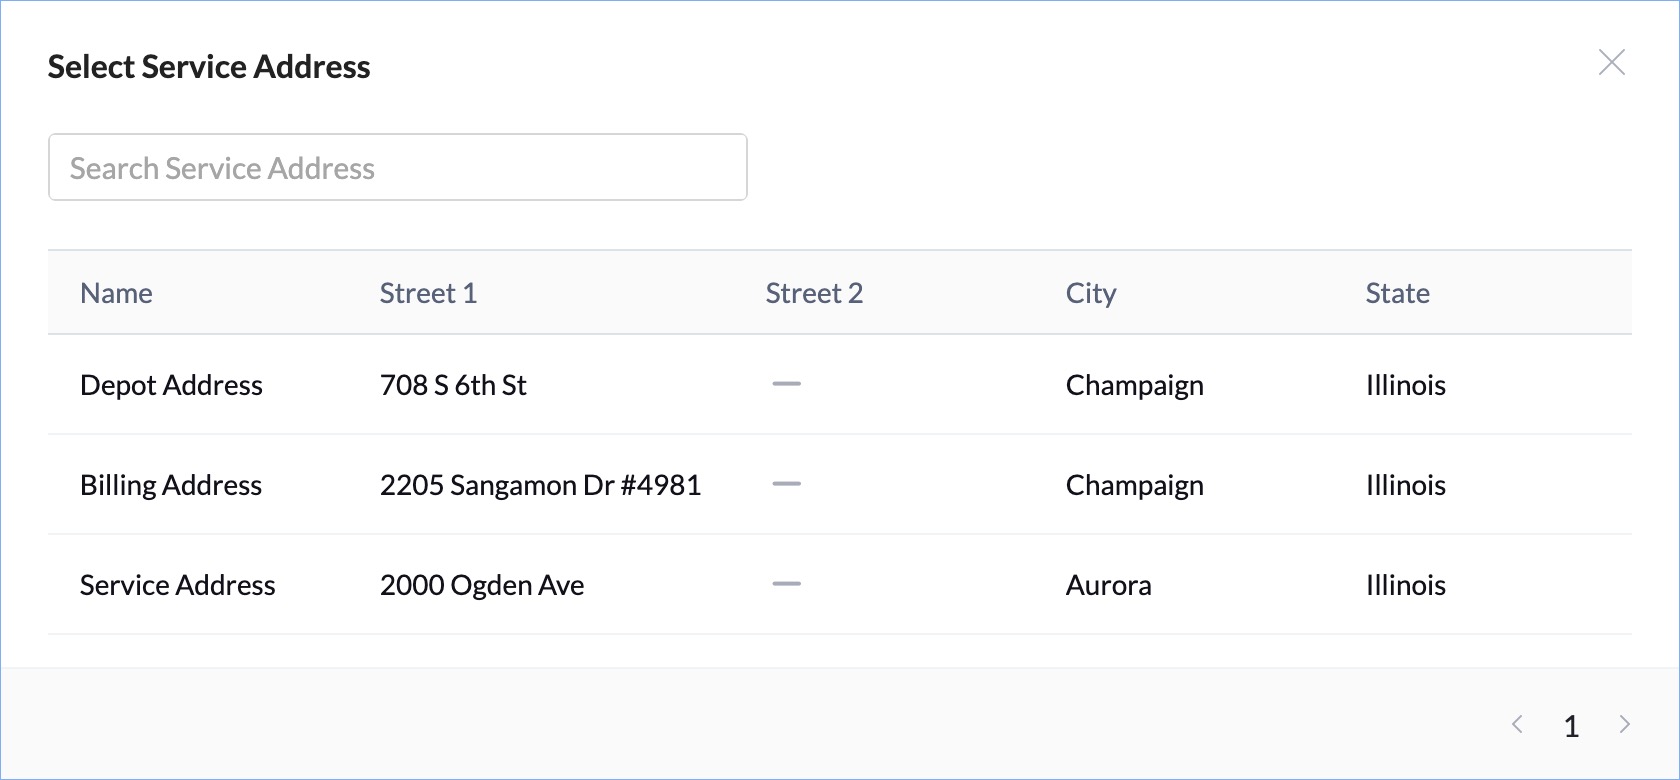The image size is (1680, 780).
Task: Close the Select Service Address dialog
Action: 1611,63
